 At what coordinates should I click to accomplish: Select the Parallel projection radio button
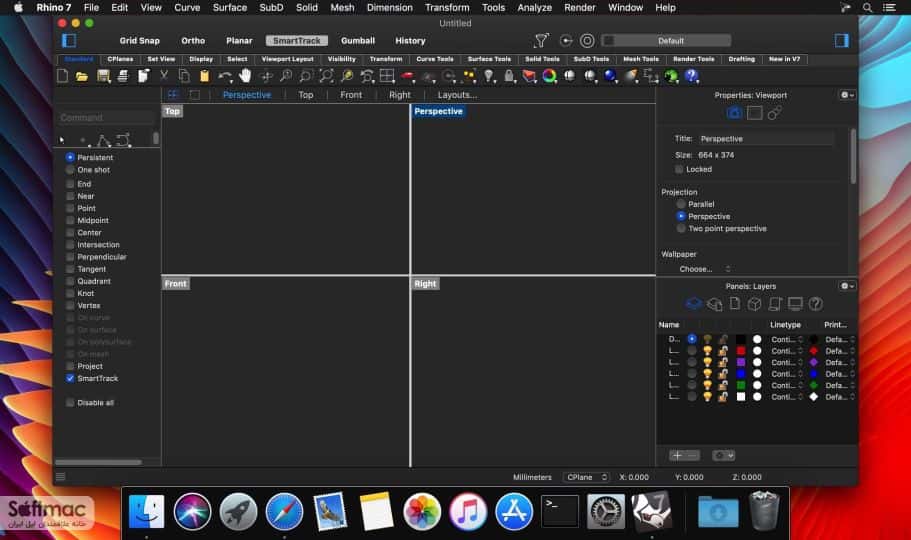(x=681, y=204)
